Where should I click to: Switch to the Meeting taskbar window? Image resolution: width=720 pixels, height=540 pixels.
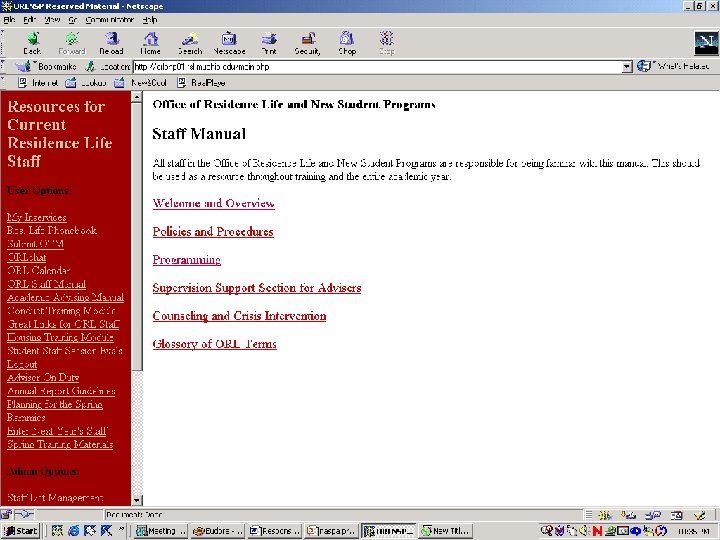coord(161,531)
